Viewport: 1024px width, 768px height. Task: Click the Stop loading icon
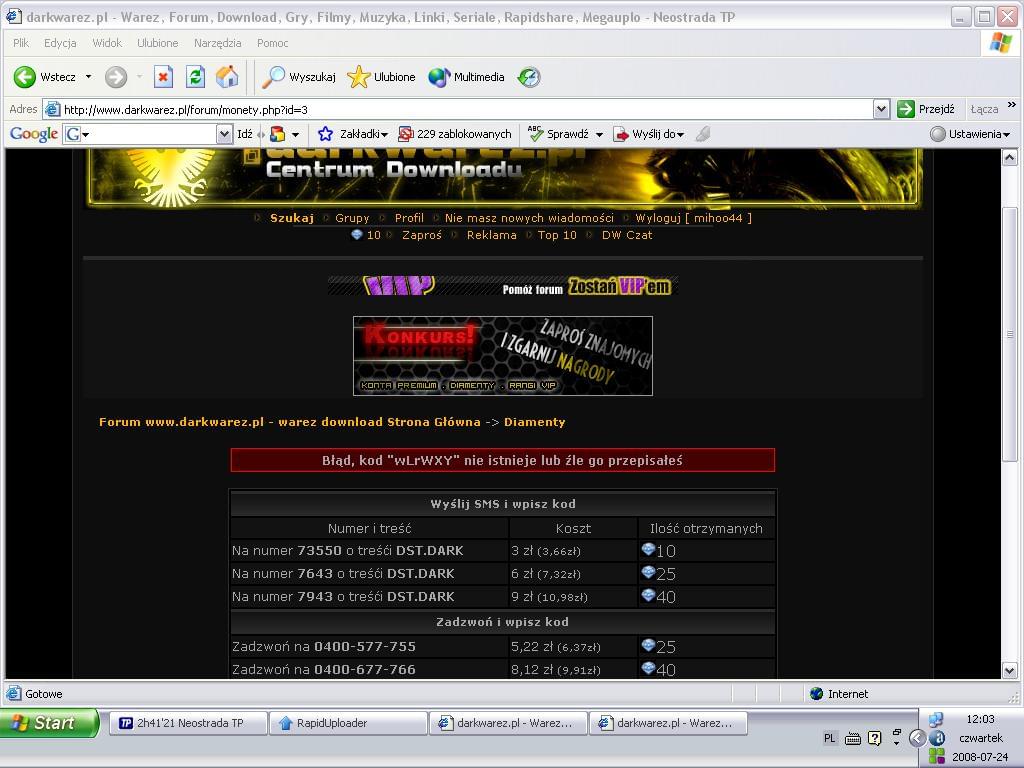coord(163,77)
